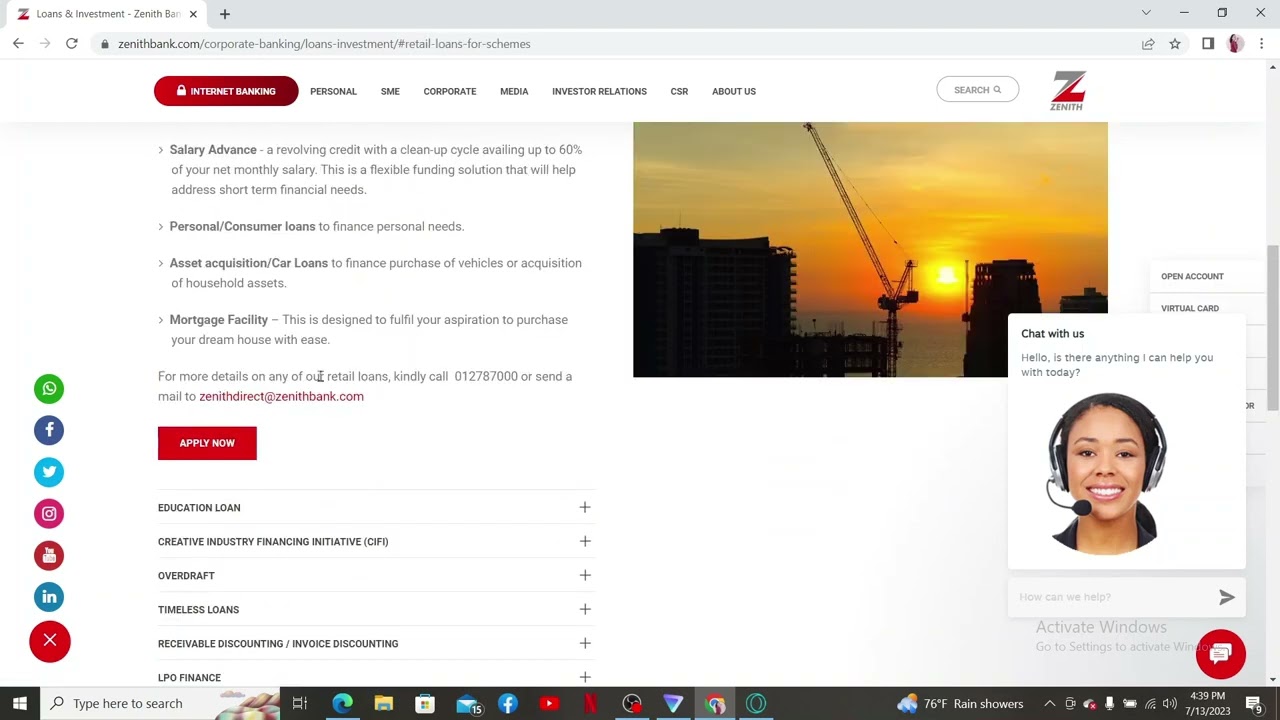Expand the Timeless Loans section

pyautogui.click(x=375, y=610)
